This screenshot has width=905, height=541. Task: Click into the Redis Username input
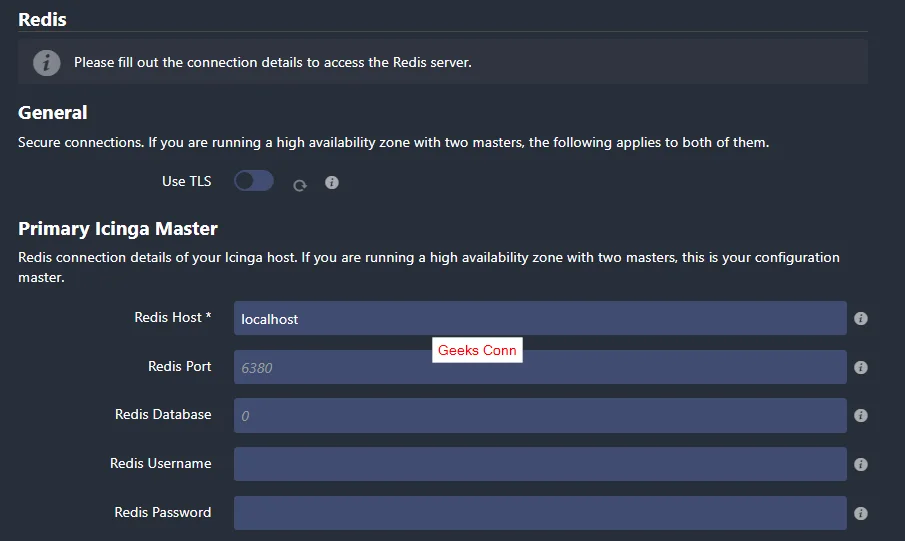pyautogui.click(x=540, y=464)
